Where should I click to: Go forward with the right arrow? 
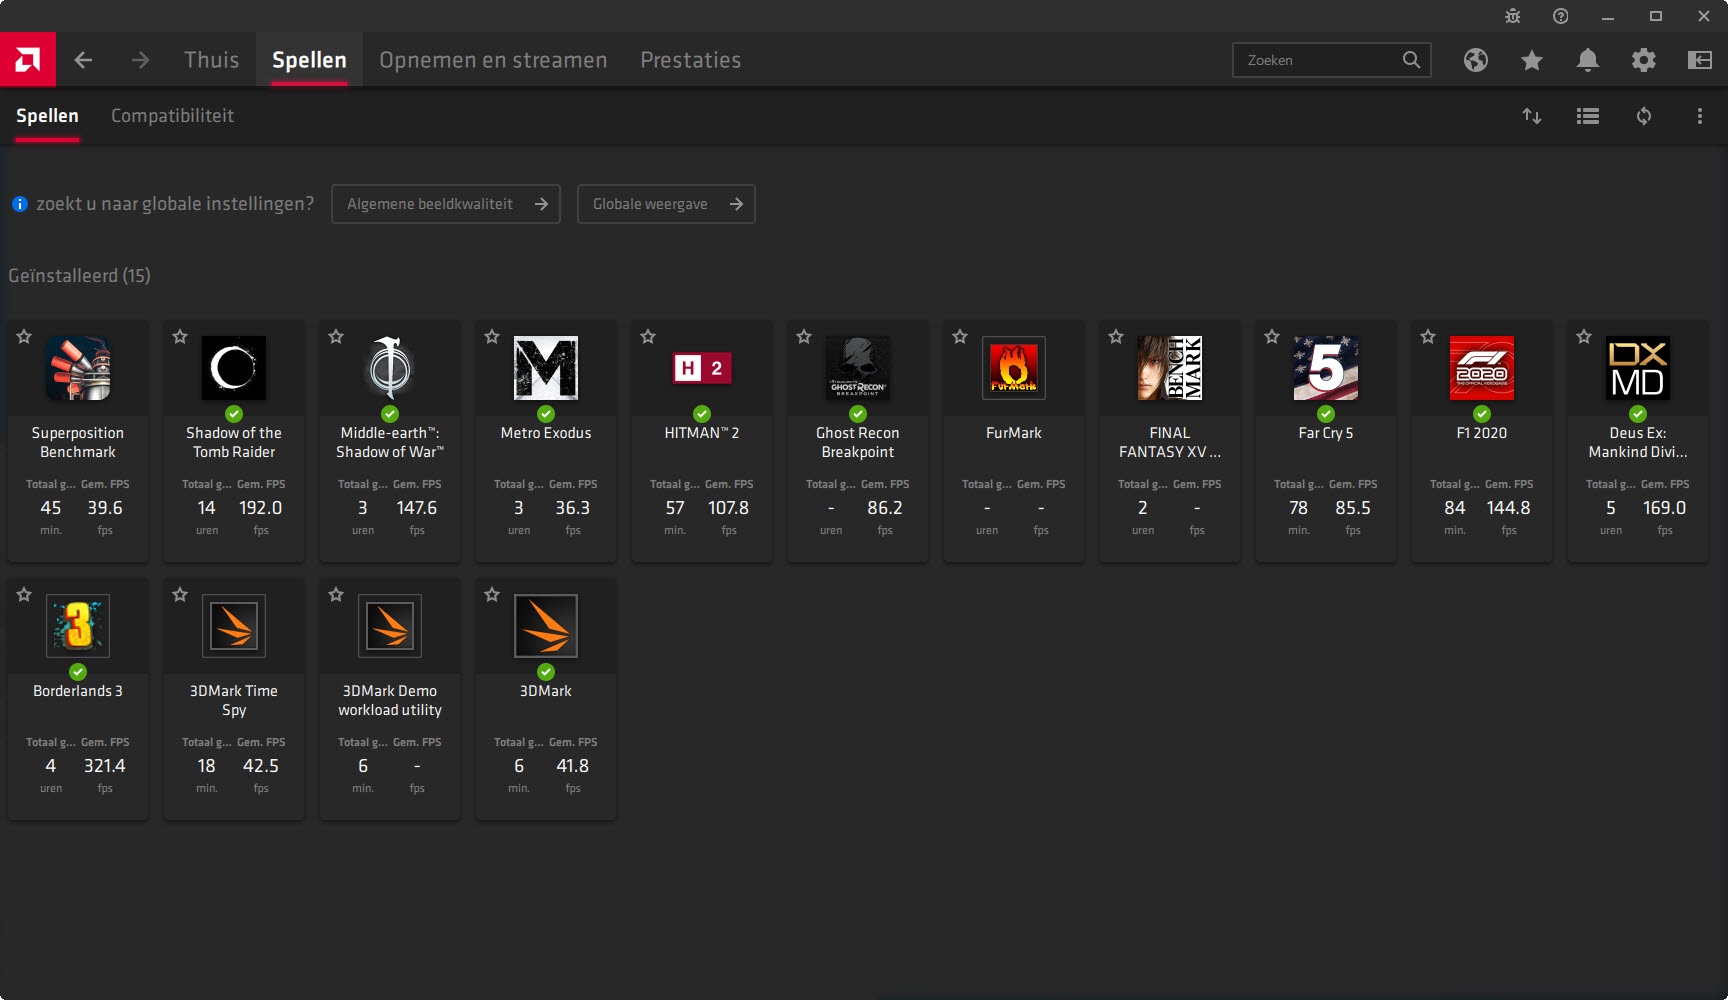pyautogui.click(x=140, y=60)
